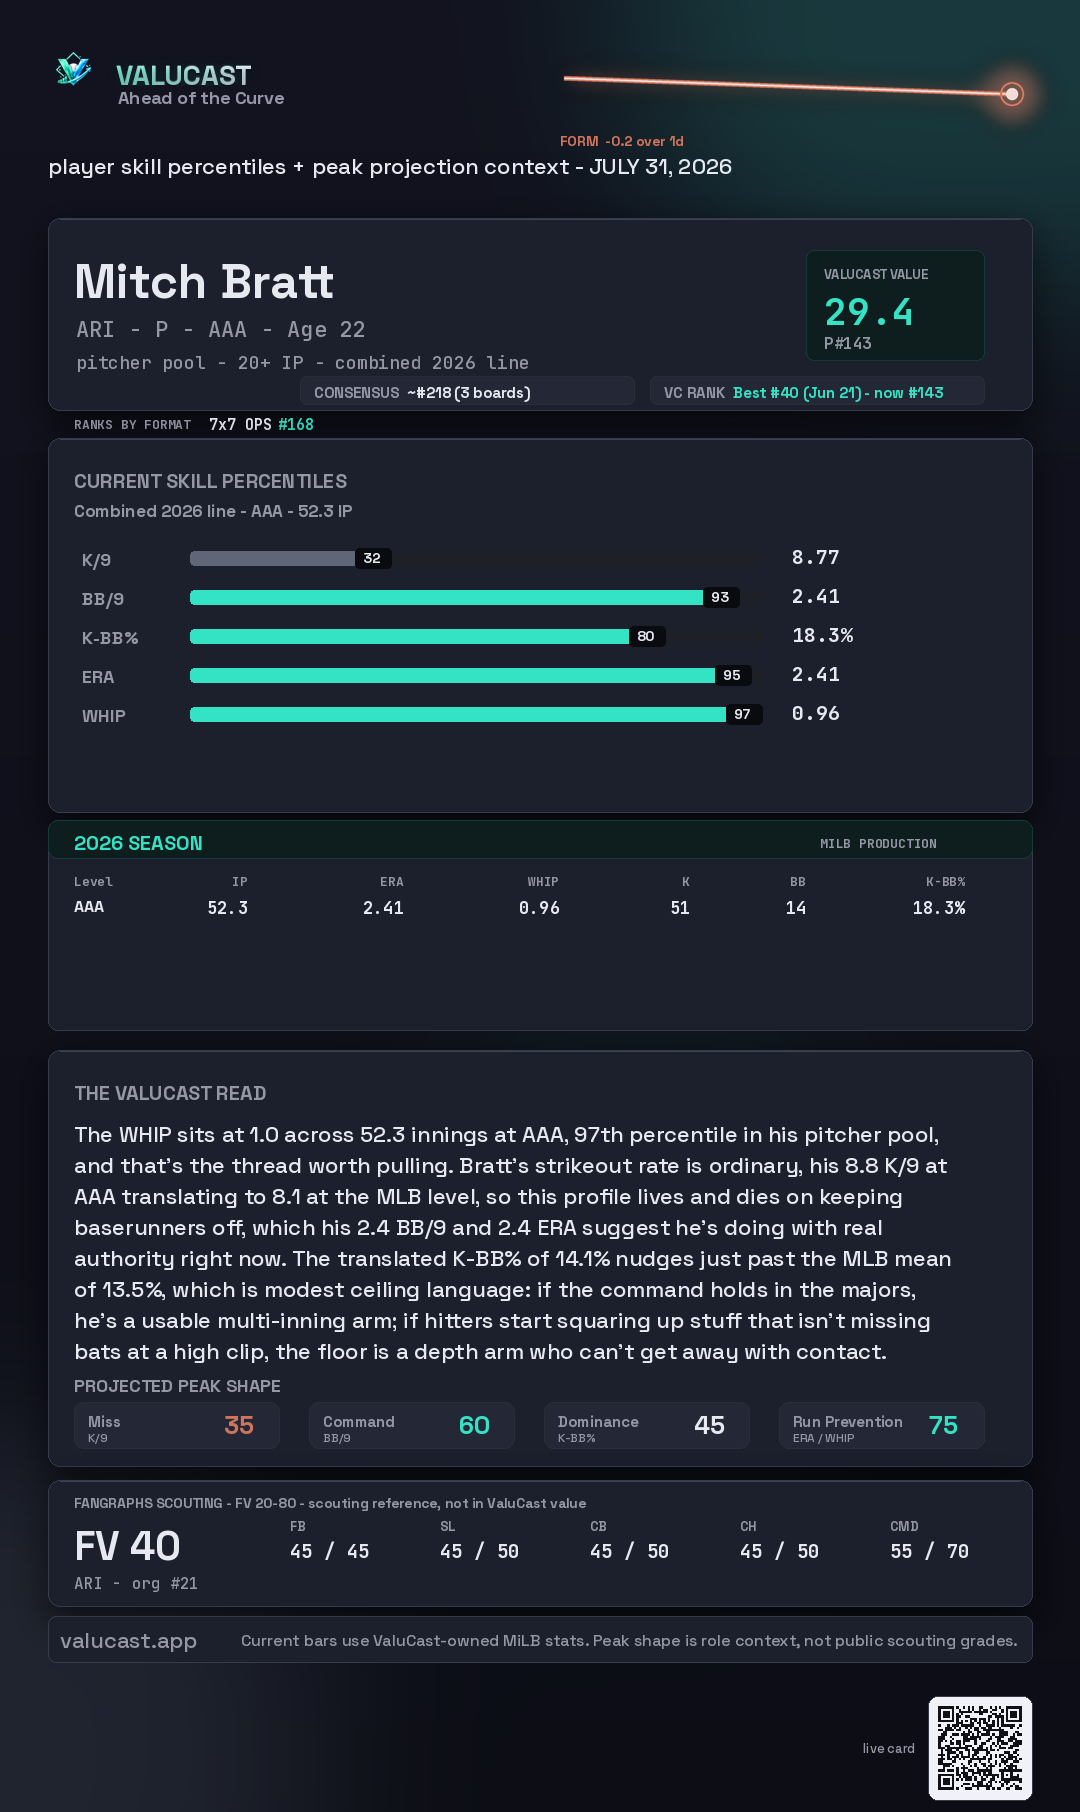Screen dimensions: 1080x1812
Task: Click the BB/9 93 percentile bar
Action: pos(465,597)
